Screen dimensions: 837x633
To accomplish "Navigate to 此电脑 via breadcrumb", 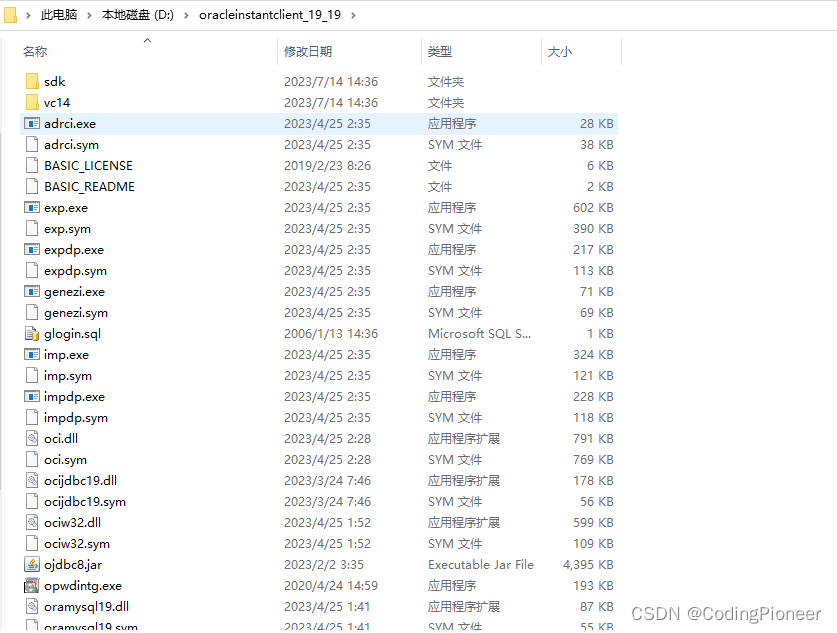I will click(x=57, y=15).
